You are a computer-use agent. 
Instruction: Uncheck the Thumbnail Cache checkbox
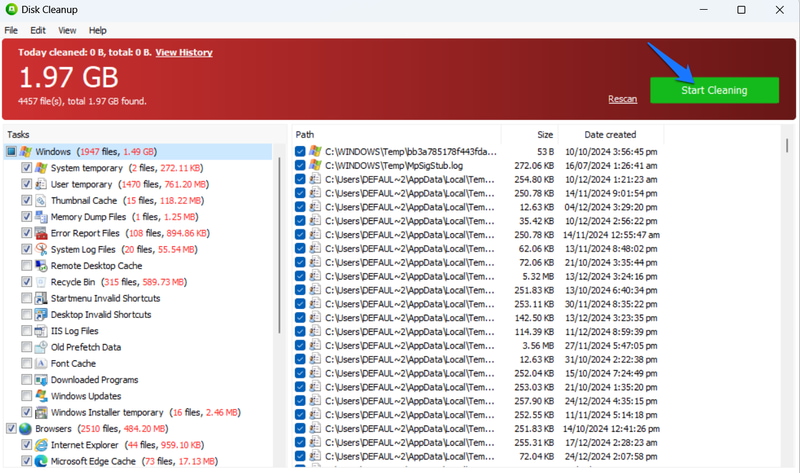pyautogui.click(x=27, y=201)
